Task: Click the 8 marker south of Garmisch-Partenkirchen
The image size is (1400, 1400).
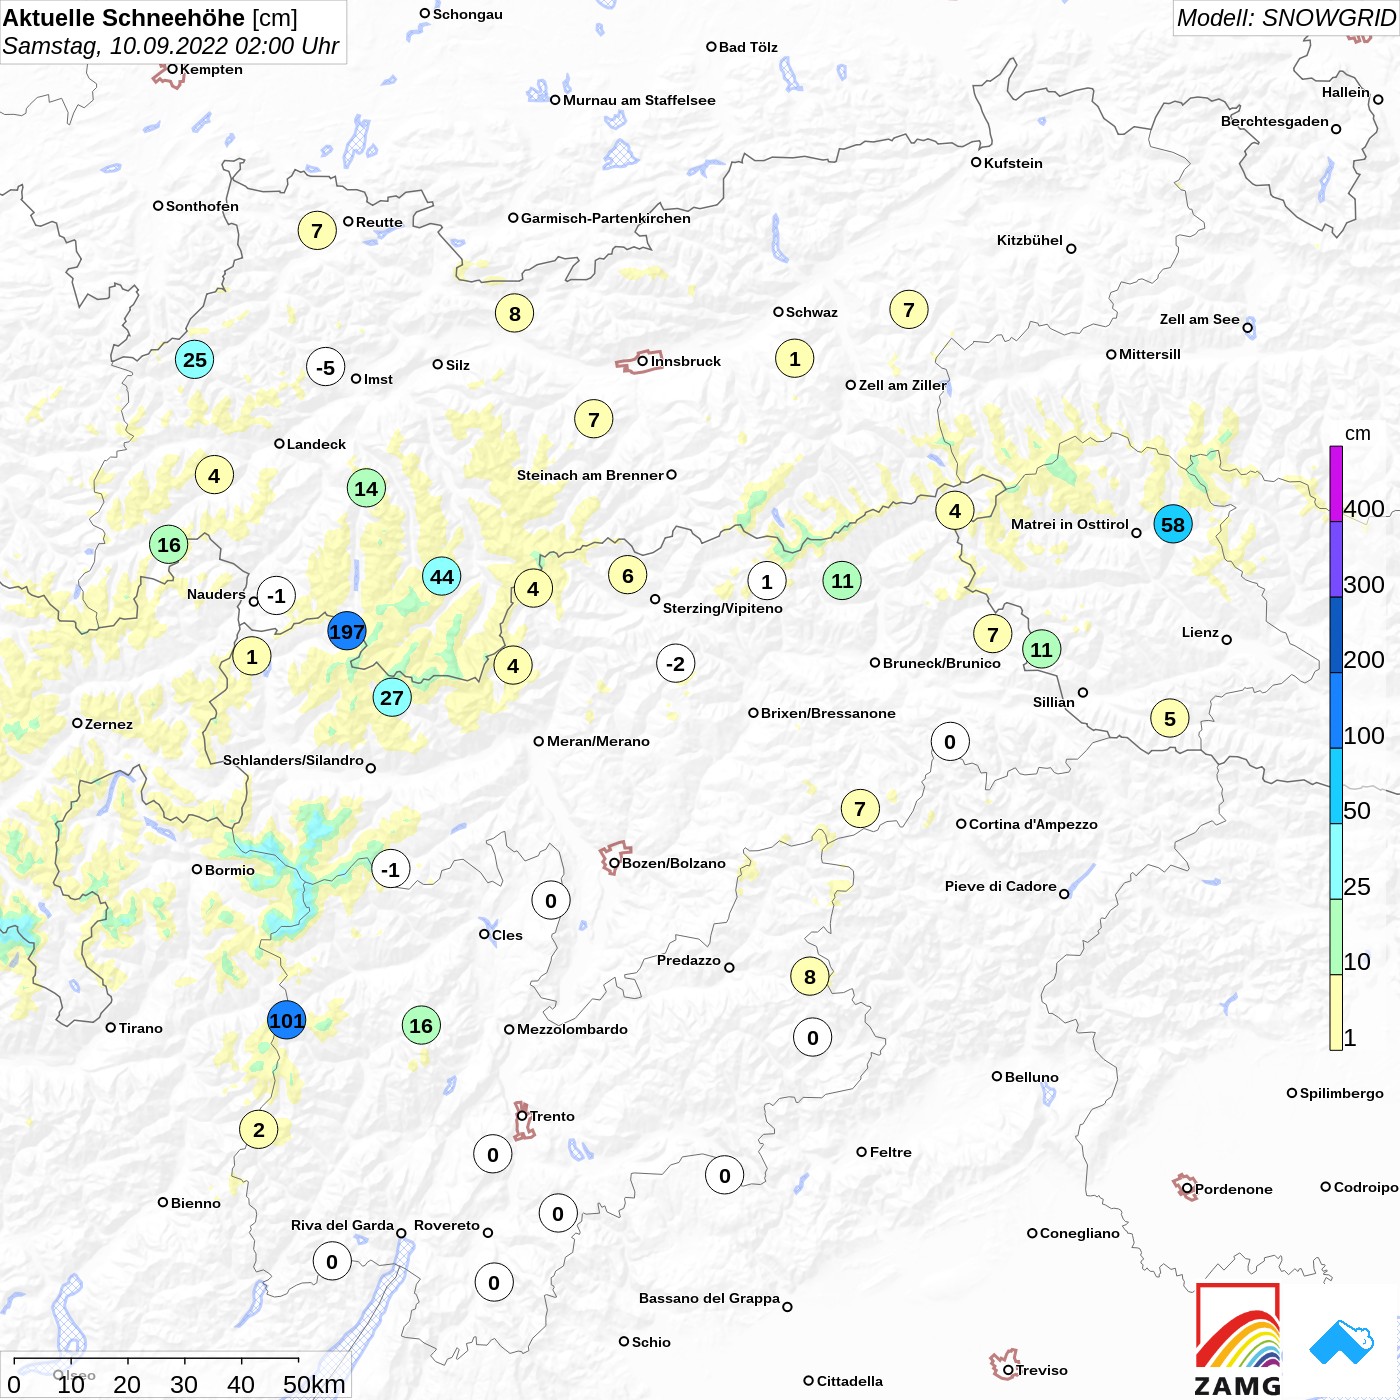Action: [515, 314]
